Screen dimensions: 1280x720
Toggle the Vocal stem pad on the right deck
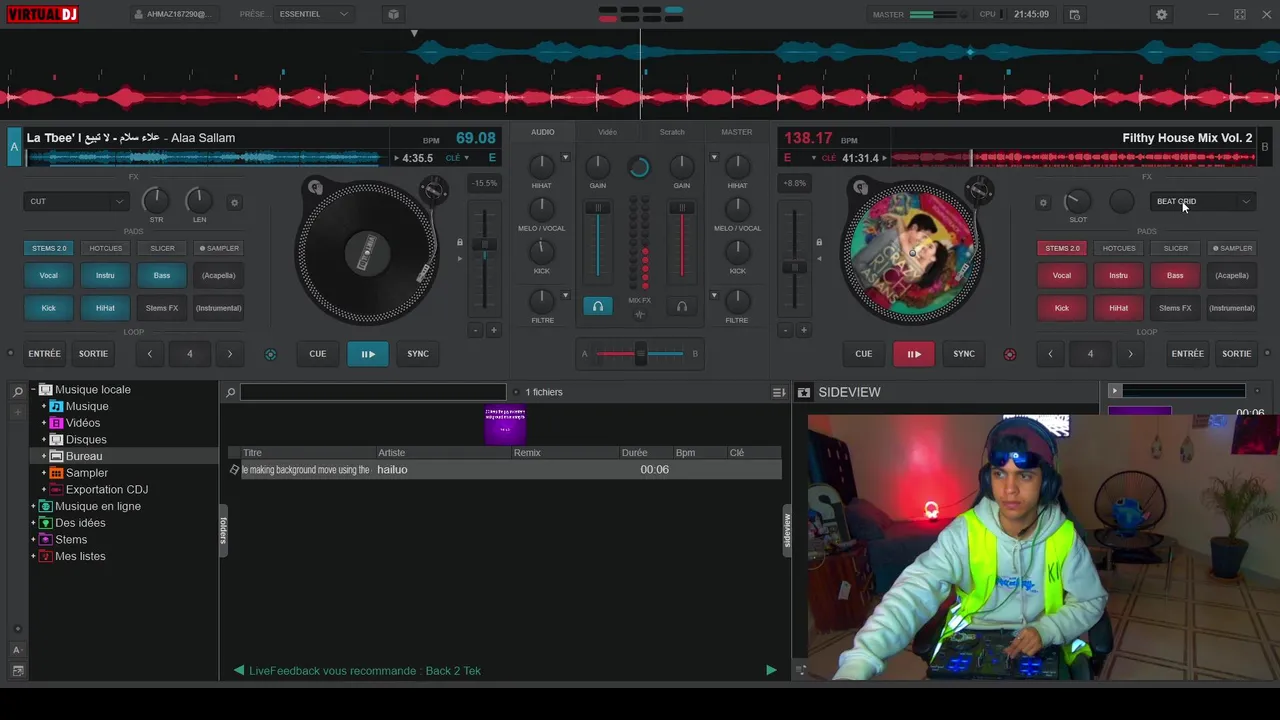click(1062, 275)
